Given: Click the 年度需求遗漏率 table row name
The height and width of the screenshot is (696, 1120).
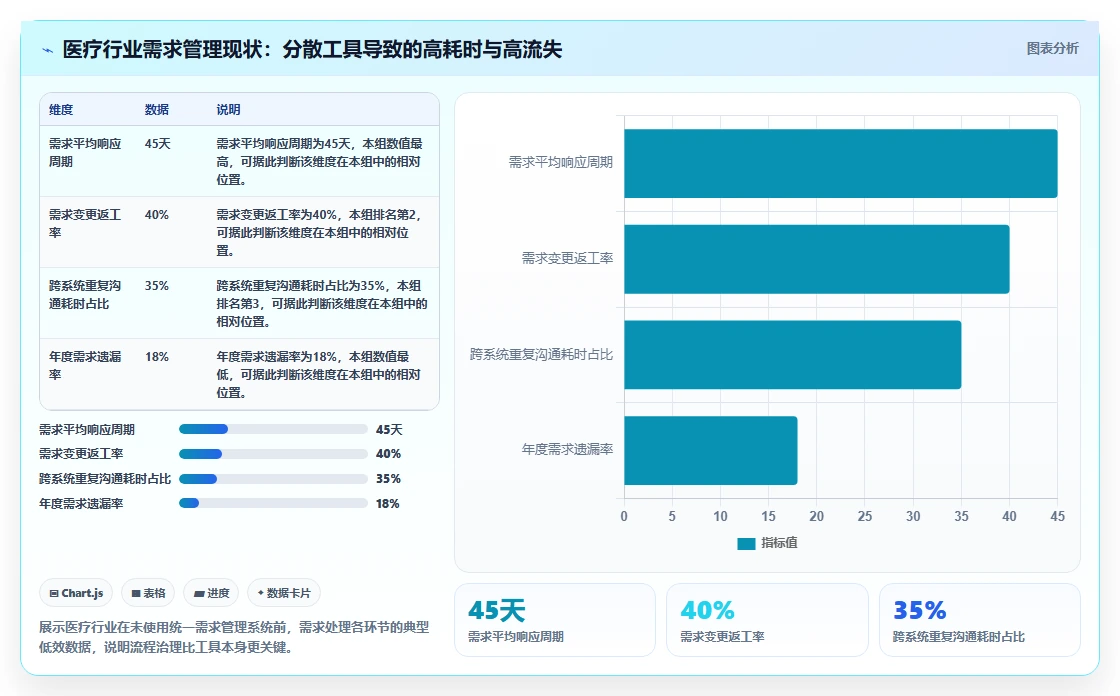Looking at the screenshot, I should coord(85,365).
